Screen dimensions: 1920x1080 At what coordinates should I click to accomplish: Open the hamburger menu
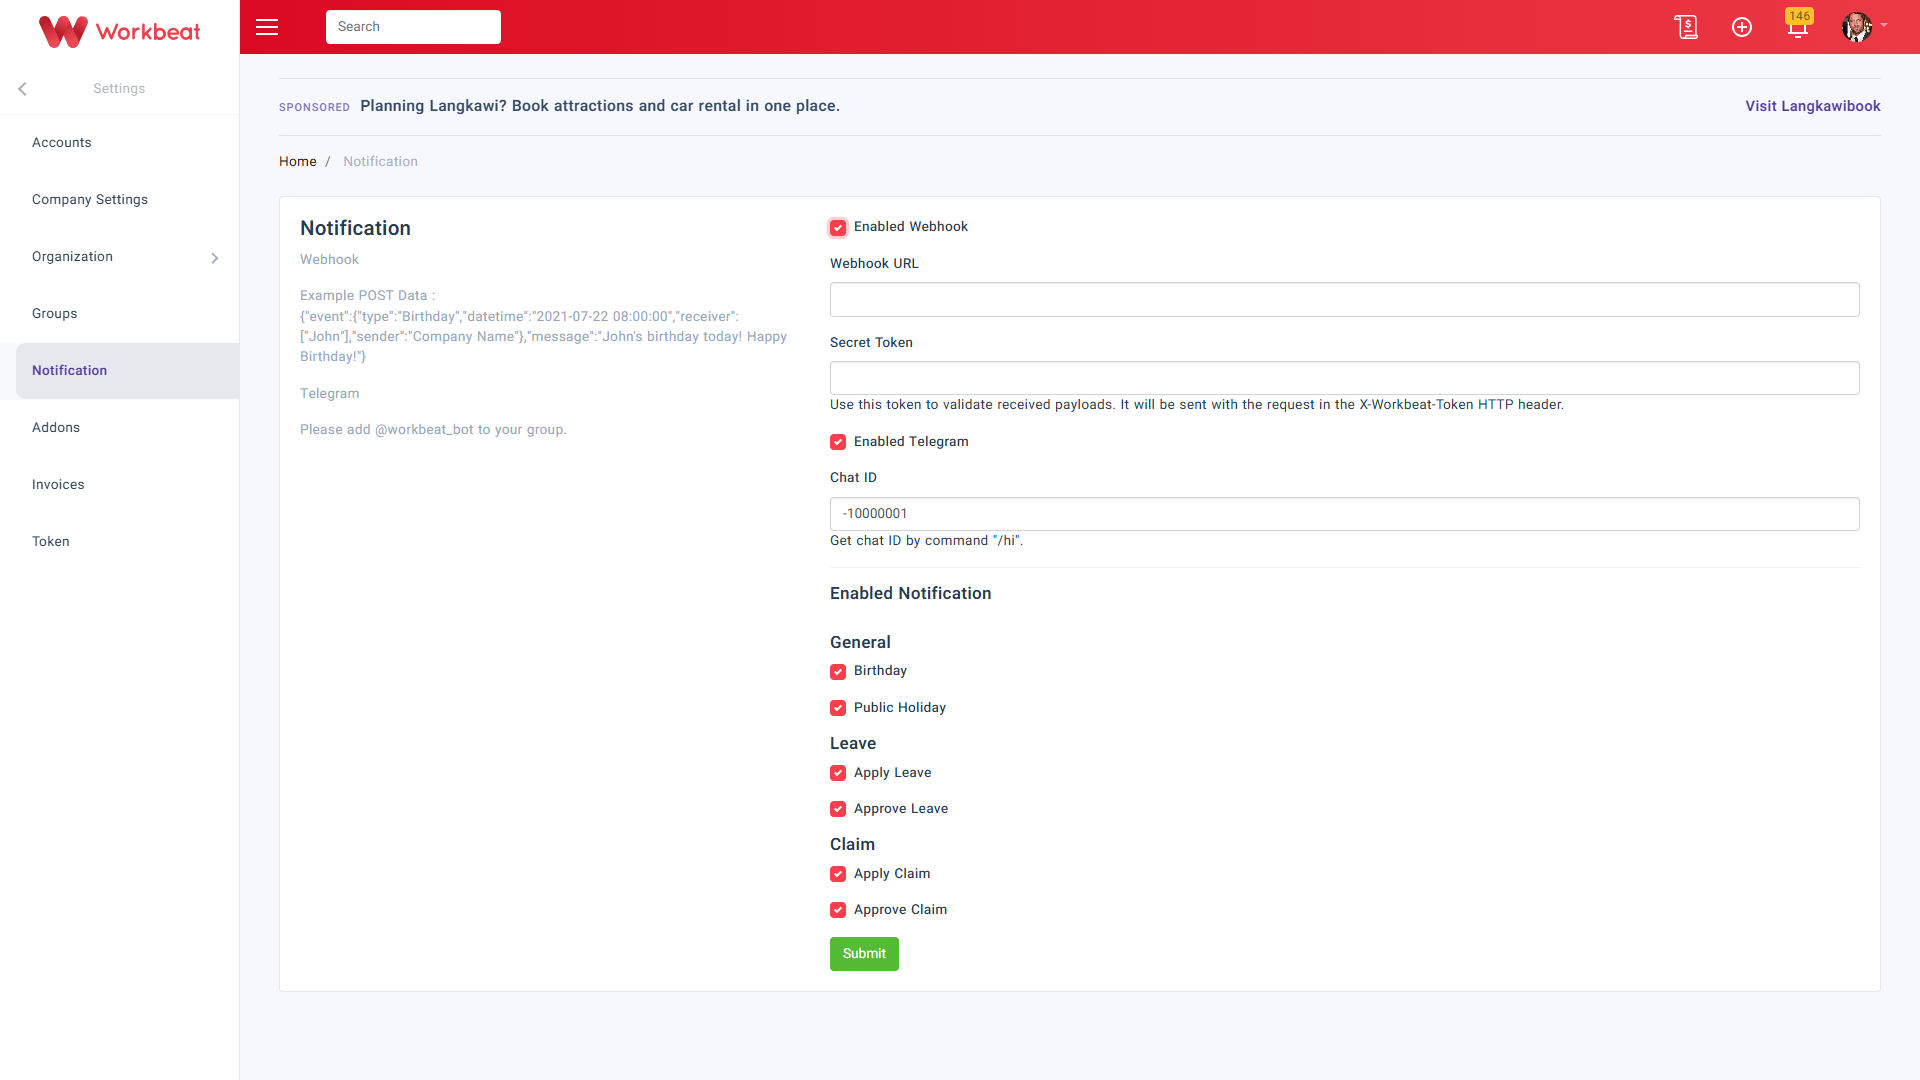pos(267,27)
